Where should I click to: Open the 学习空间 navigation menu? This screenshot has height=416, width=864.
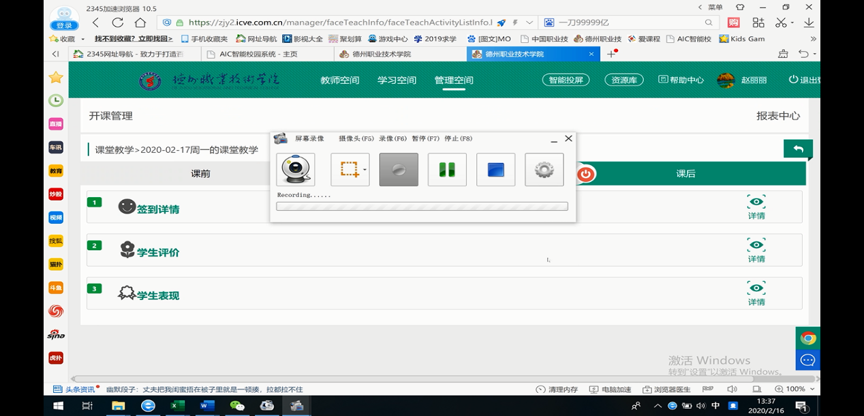click(396, 80)
